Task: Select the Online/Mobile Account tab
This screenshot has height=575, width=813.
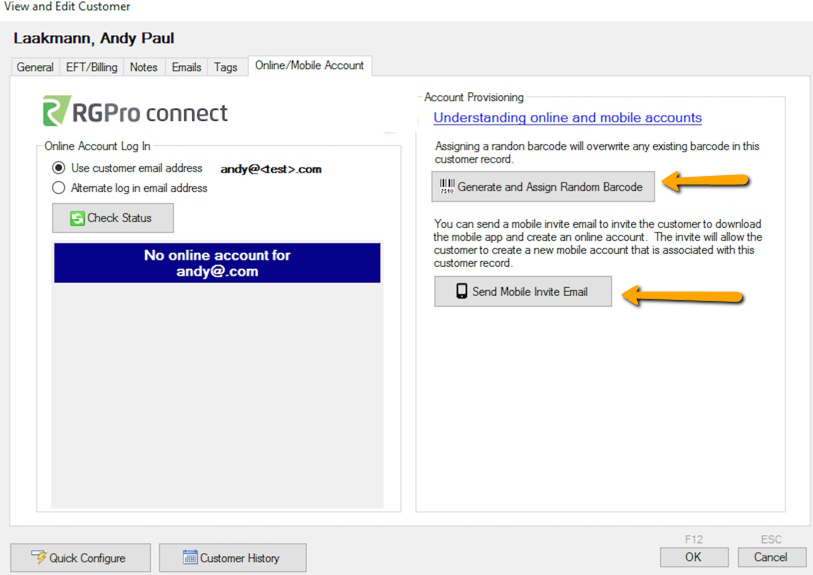Action: point(310,65)
